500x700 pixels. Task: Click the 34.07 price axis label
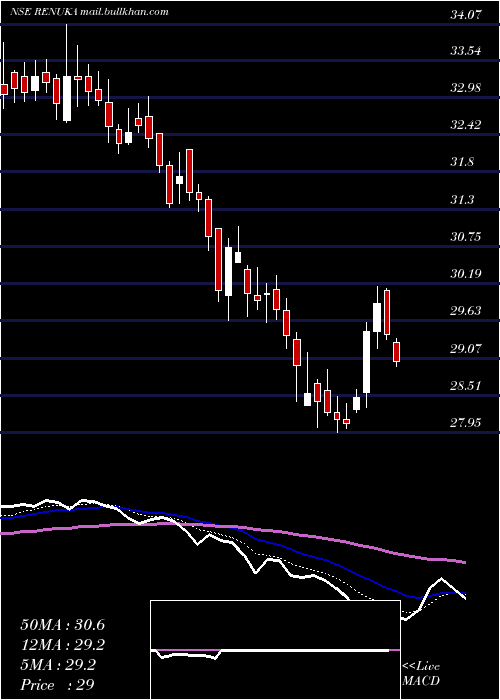coord(466,14)
